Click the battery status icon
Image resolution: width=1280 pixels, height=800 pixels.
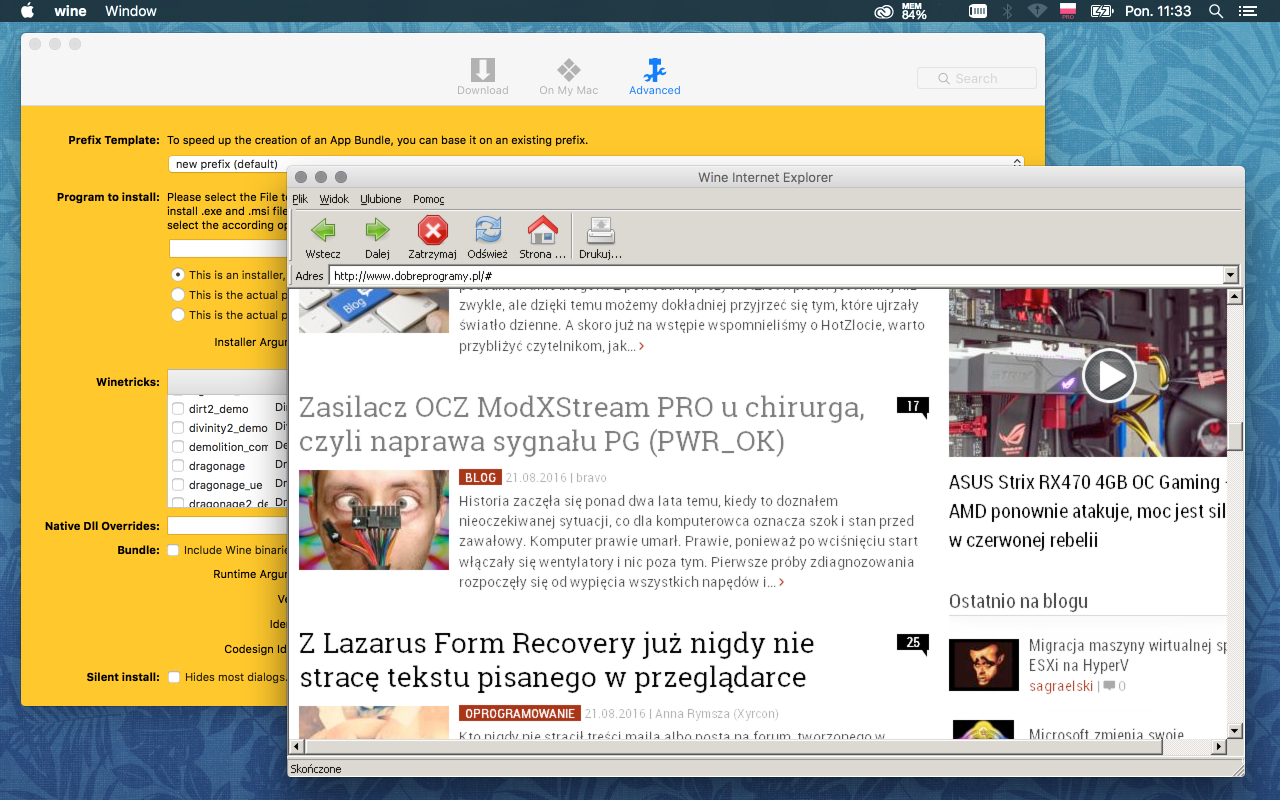(x=1101, y=11)
